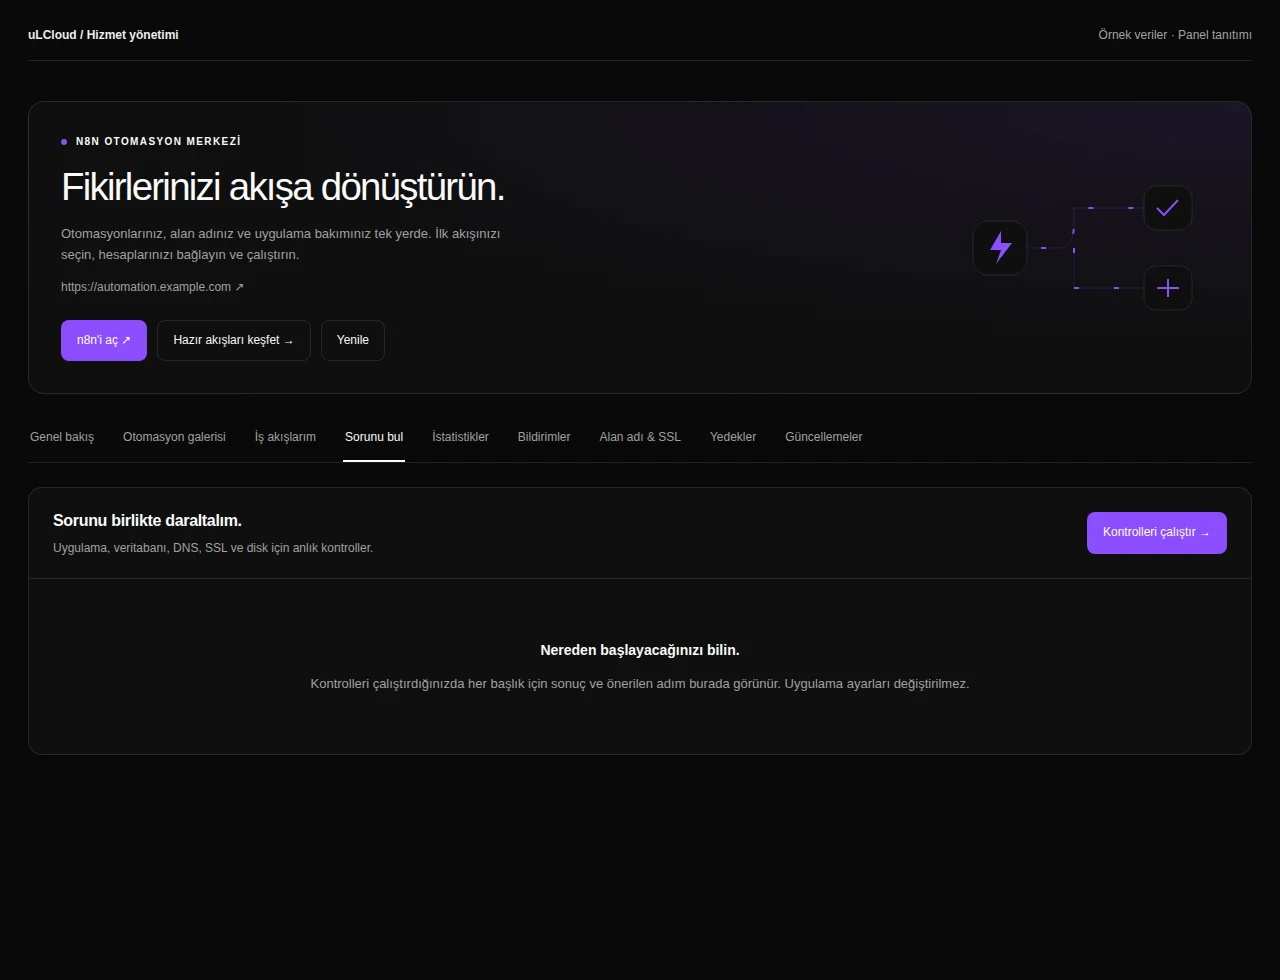Screen dimensions: 1280x980
Task: Click the purple n8n'i aç button
Action: (x=104, y=340)
